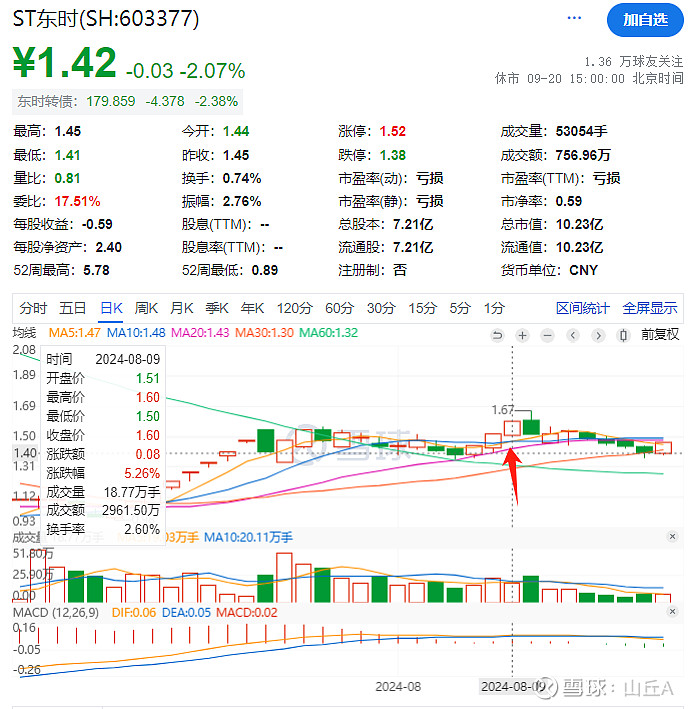Click the 换手 0.74% value

tap(241, 178)
